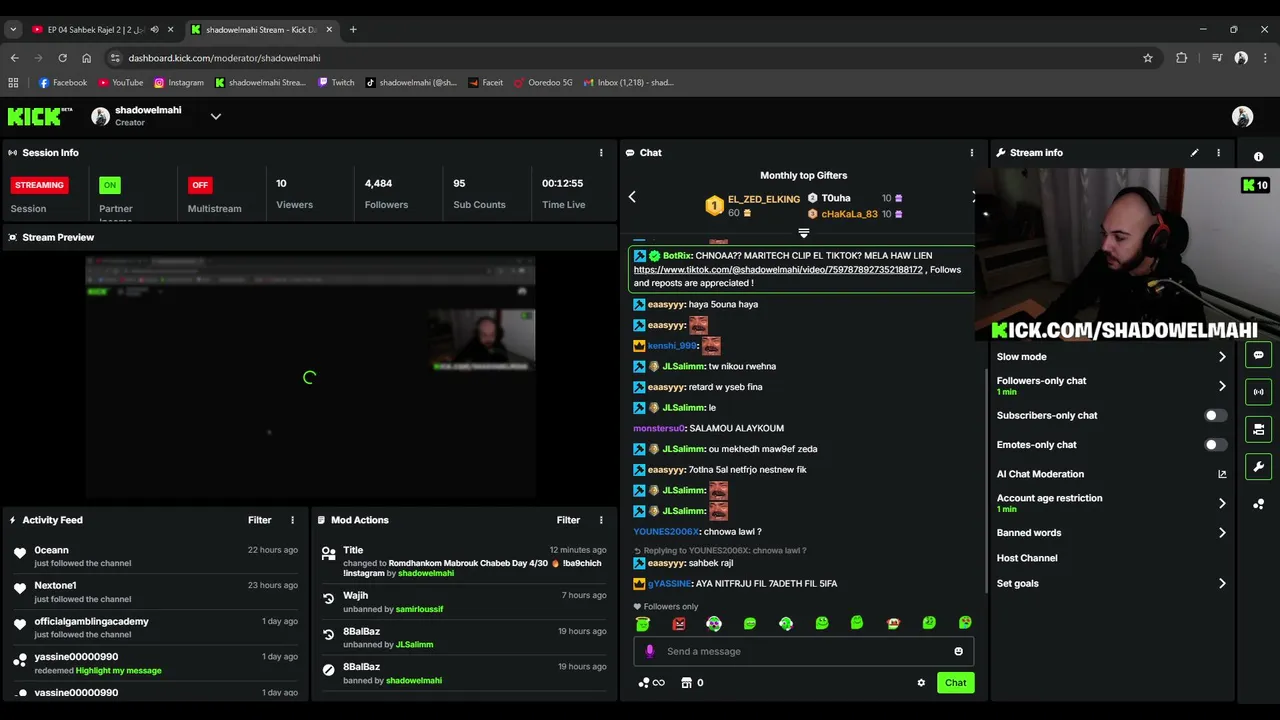Screen dimensions: 1280x720
Task: Click the Chrome address bar URL
Action: [224, 58]
